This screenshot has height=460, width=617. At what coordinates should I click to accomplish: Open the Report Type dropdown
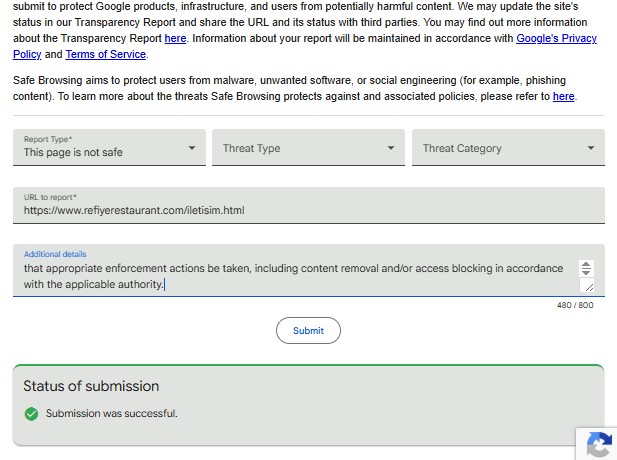pyautogui.click(x=109, y=148)
